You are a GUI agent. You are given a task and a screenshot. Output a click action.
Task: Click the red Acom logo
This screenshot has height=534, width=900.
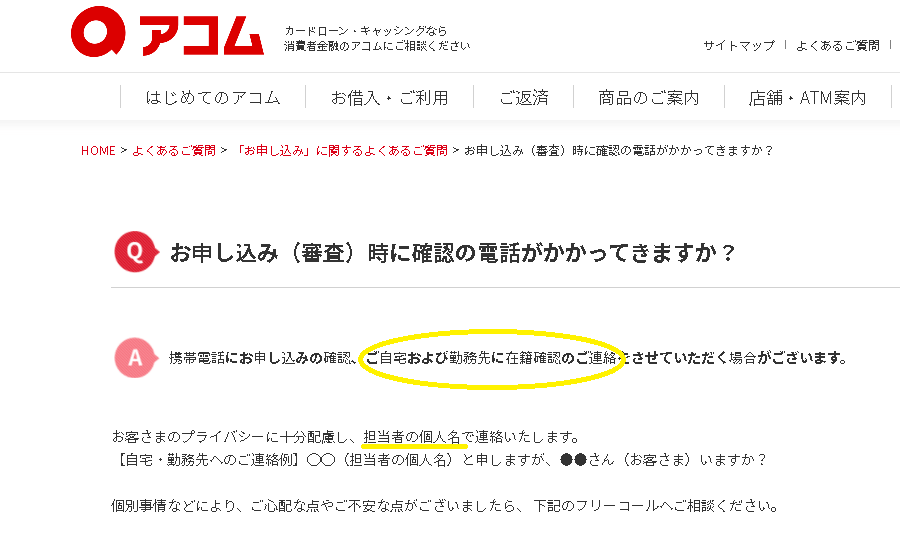point(167,32)
